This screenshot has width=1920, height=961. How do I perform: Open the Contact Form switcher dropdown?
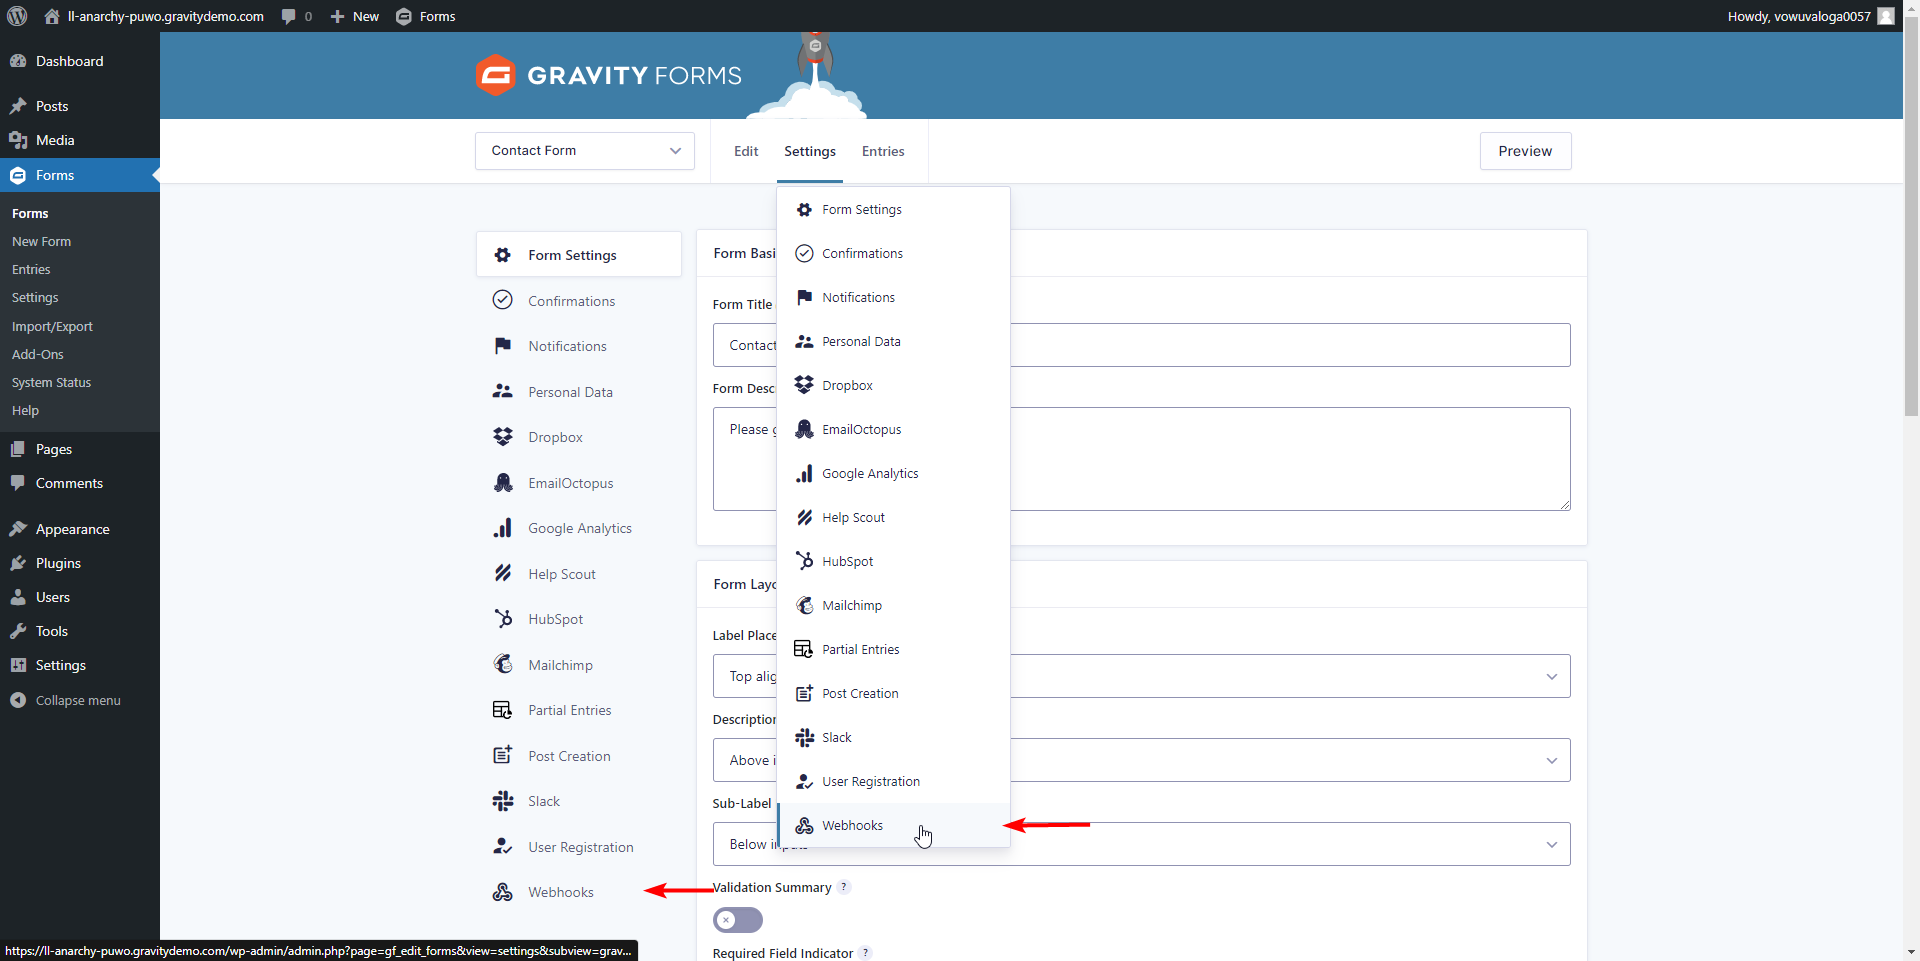point(585,151)
